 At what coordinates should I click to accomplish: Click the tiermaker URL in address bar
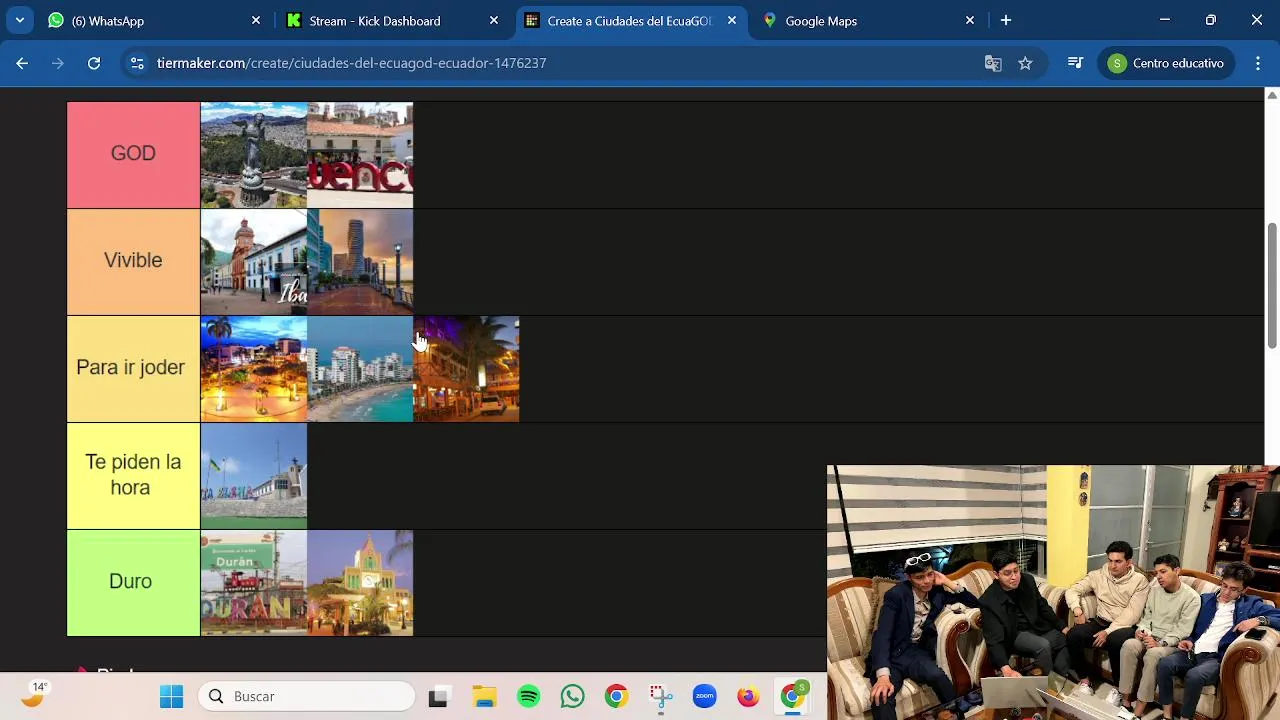[x=351, y=63]
